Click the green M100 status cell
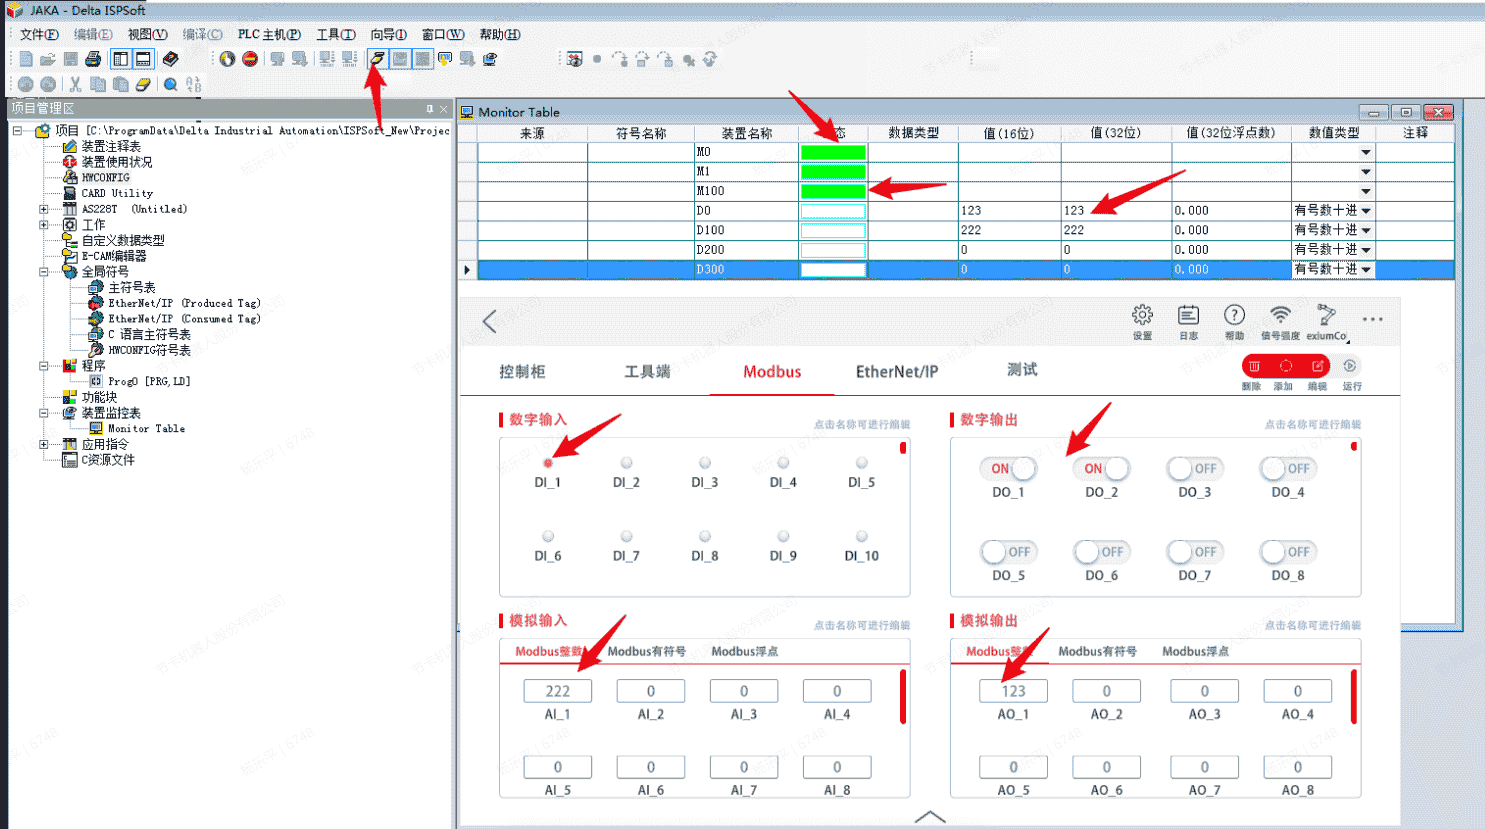 pyautogui.click(x=832, y=191)
